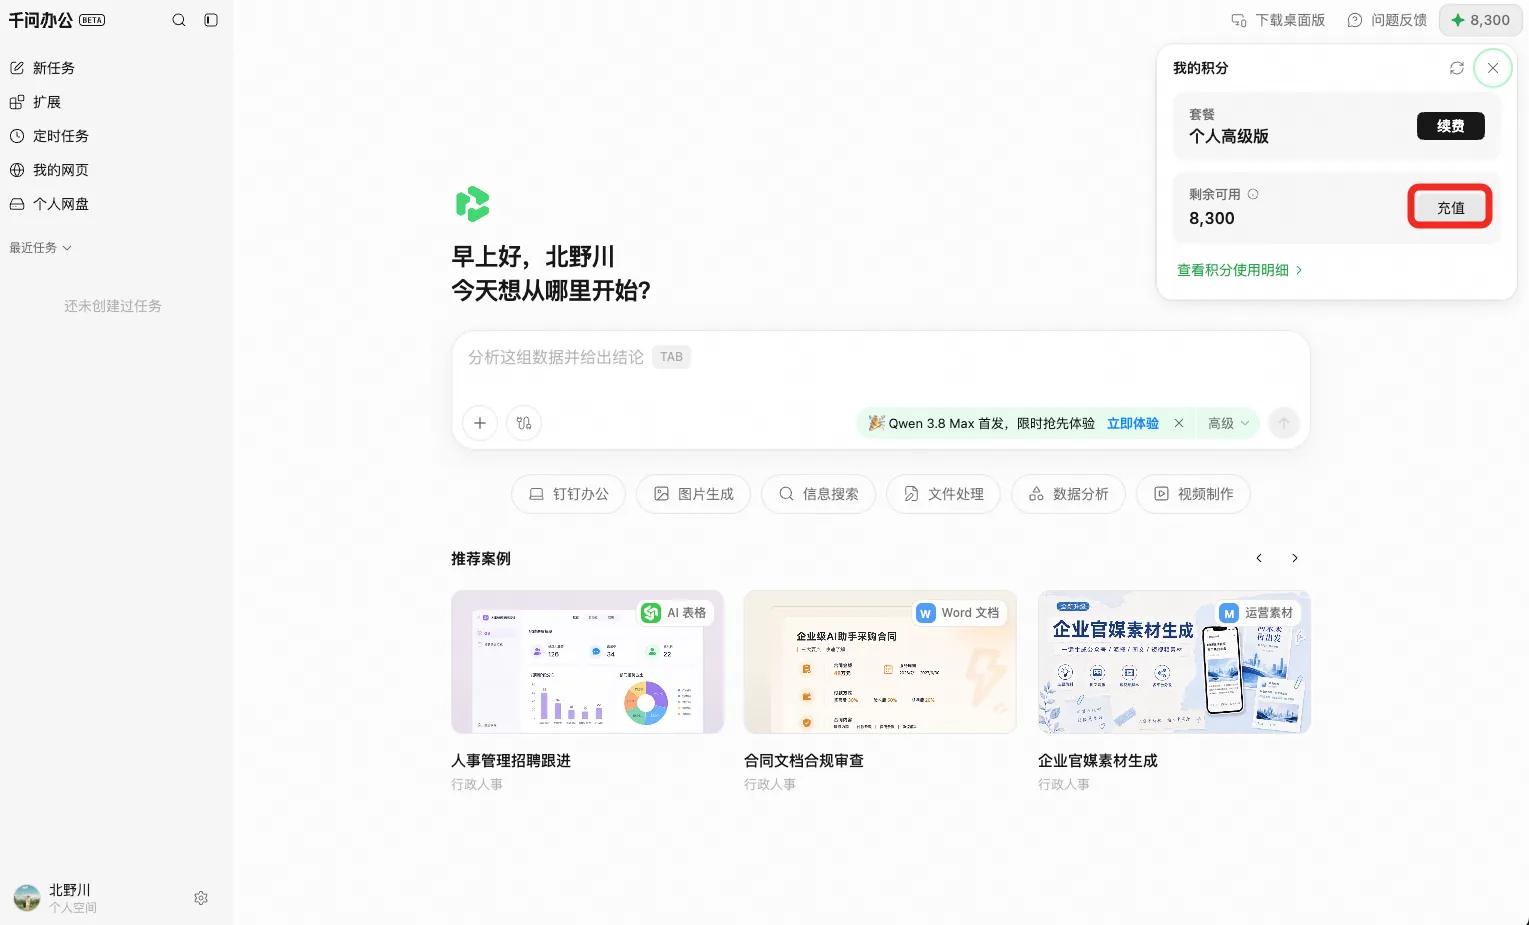Select the 信息搜索 shortcut chip

tap(818, 494)
